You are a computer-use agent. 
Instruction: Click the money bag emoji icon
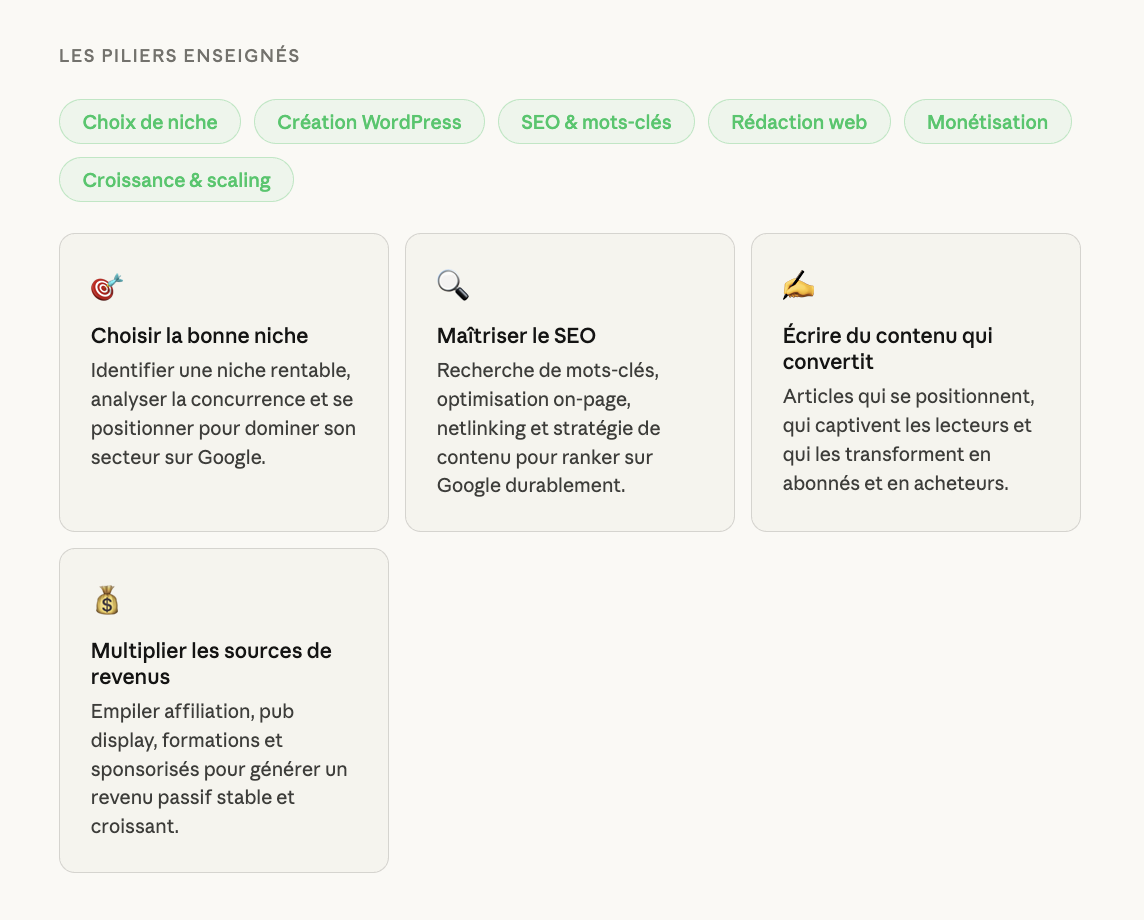(107, 601)
